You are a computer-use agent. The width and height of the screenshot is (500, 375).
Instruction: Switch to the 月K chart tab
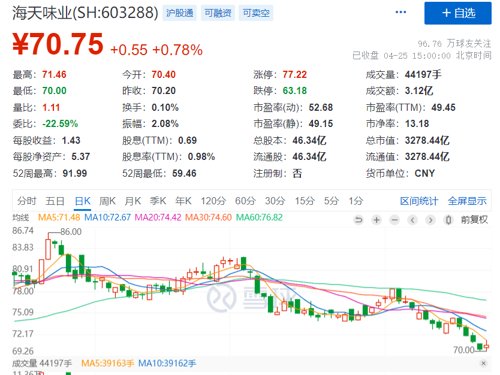133,201
